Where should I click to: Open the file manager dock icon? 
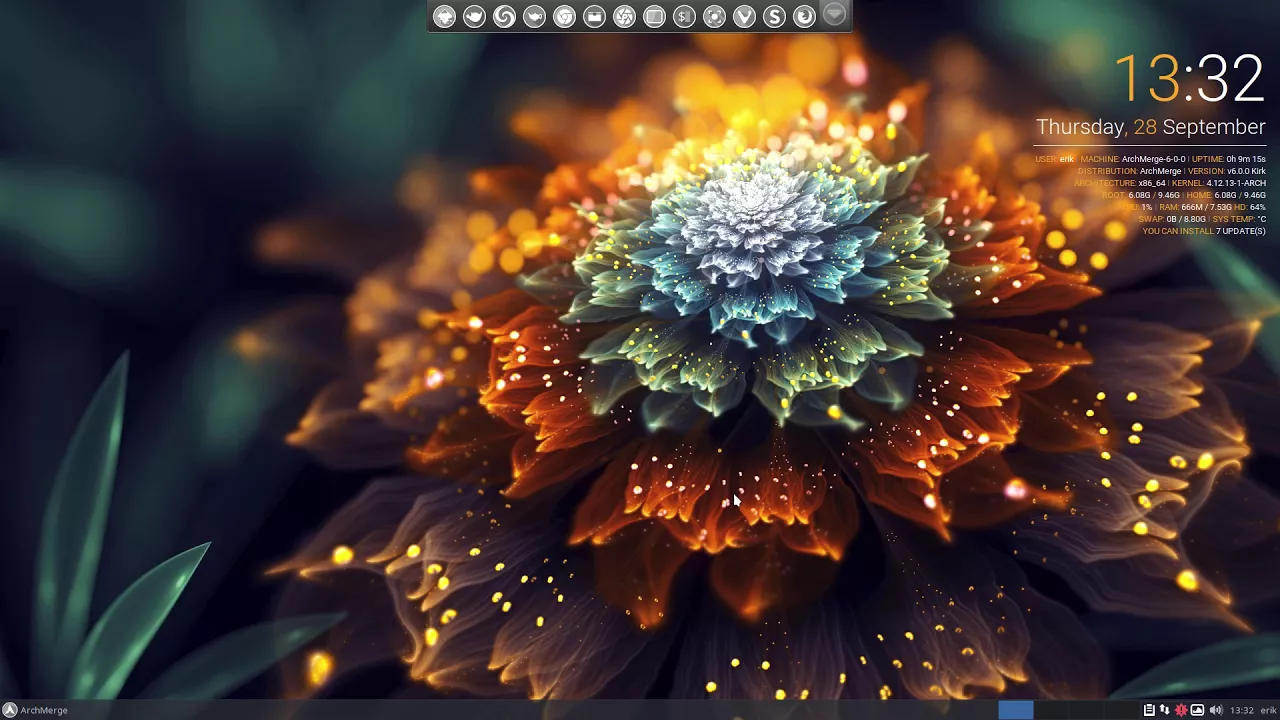click(x=594, y=16)
